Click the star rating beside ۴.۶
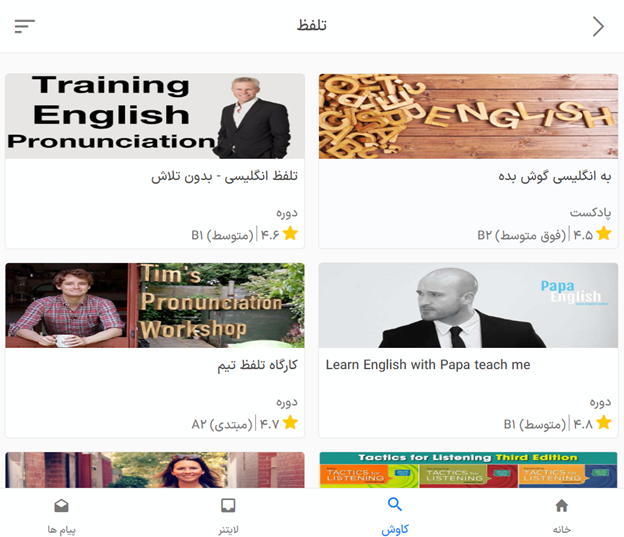This screenshot has height=537, width=624. (291, 234)
